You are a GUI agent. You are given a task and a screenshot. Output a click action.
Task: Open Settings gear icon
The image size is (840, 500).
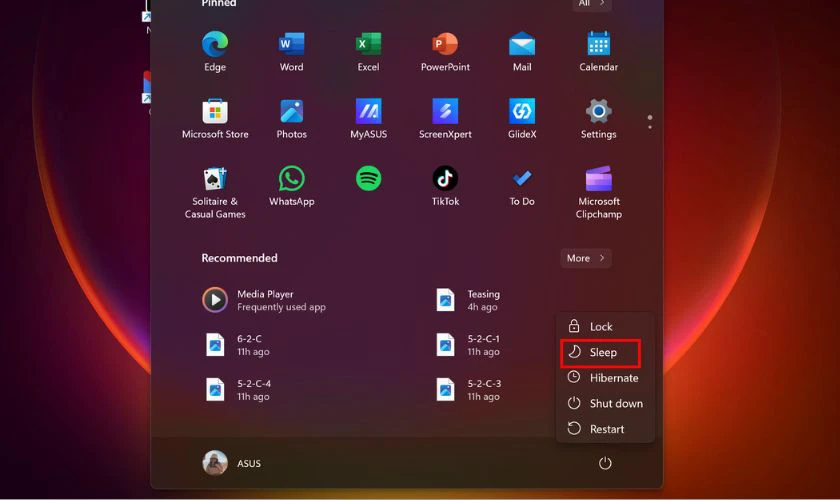[x=598, y=111]
